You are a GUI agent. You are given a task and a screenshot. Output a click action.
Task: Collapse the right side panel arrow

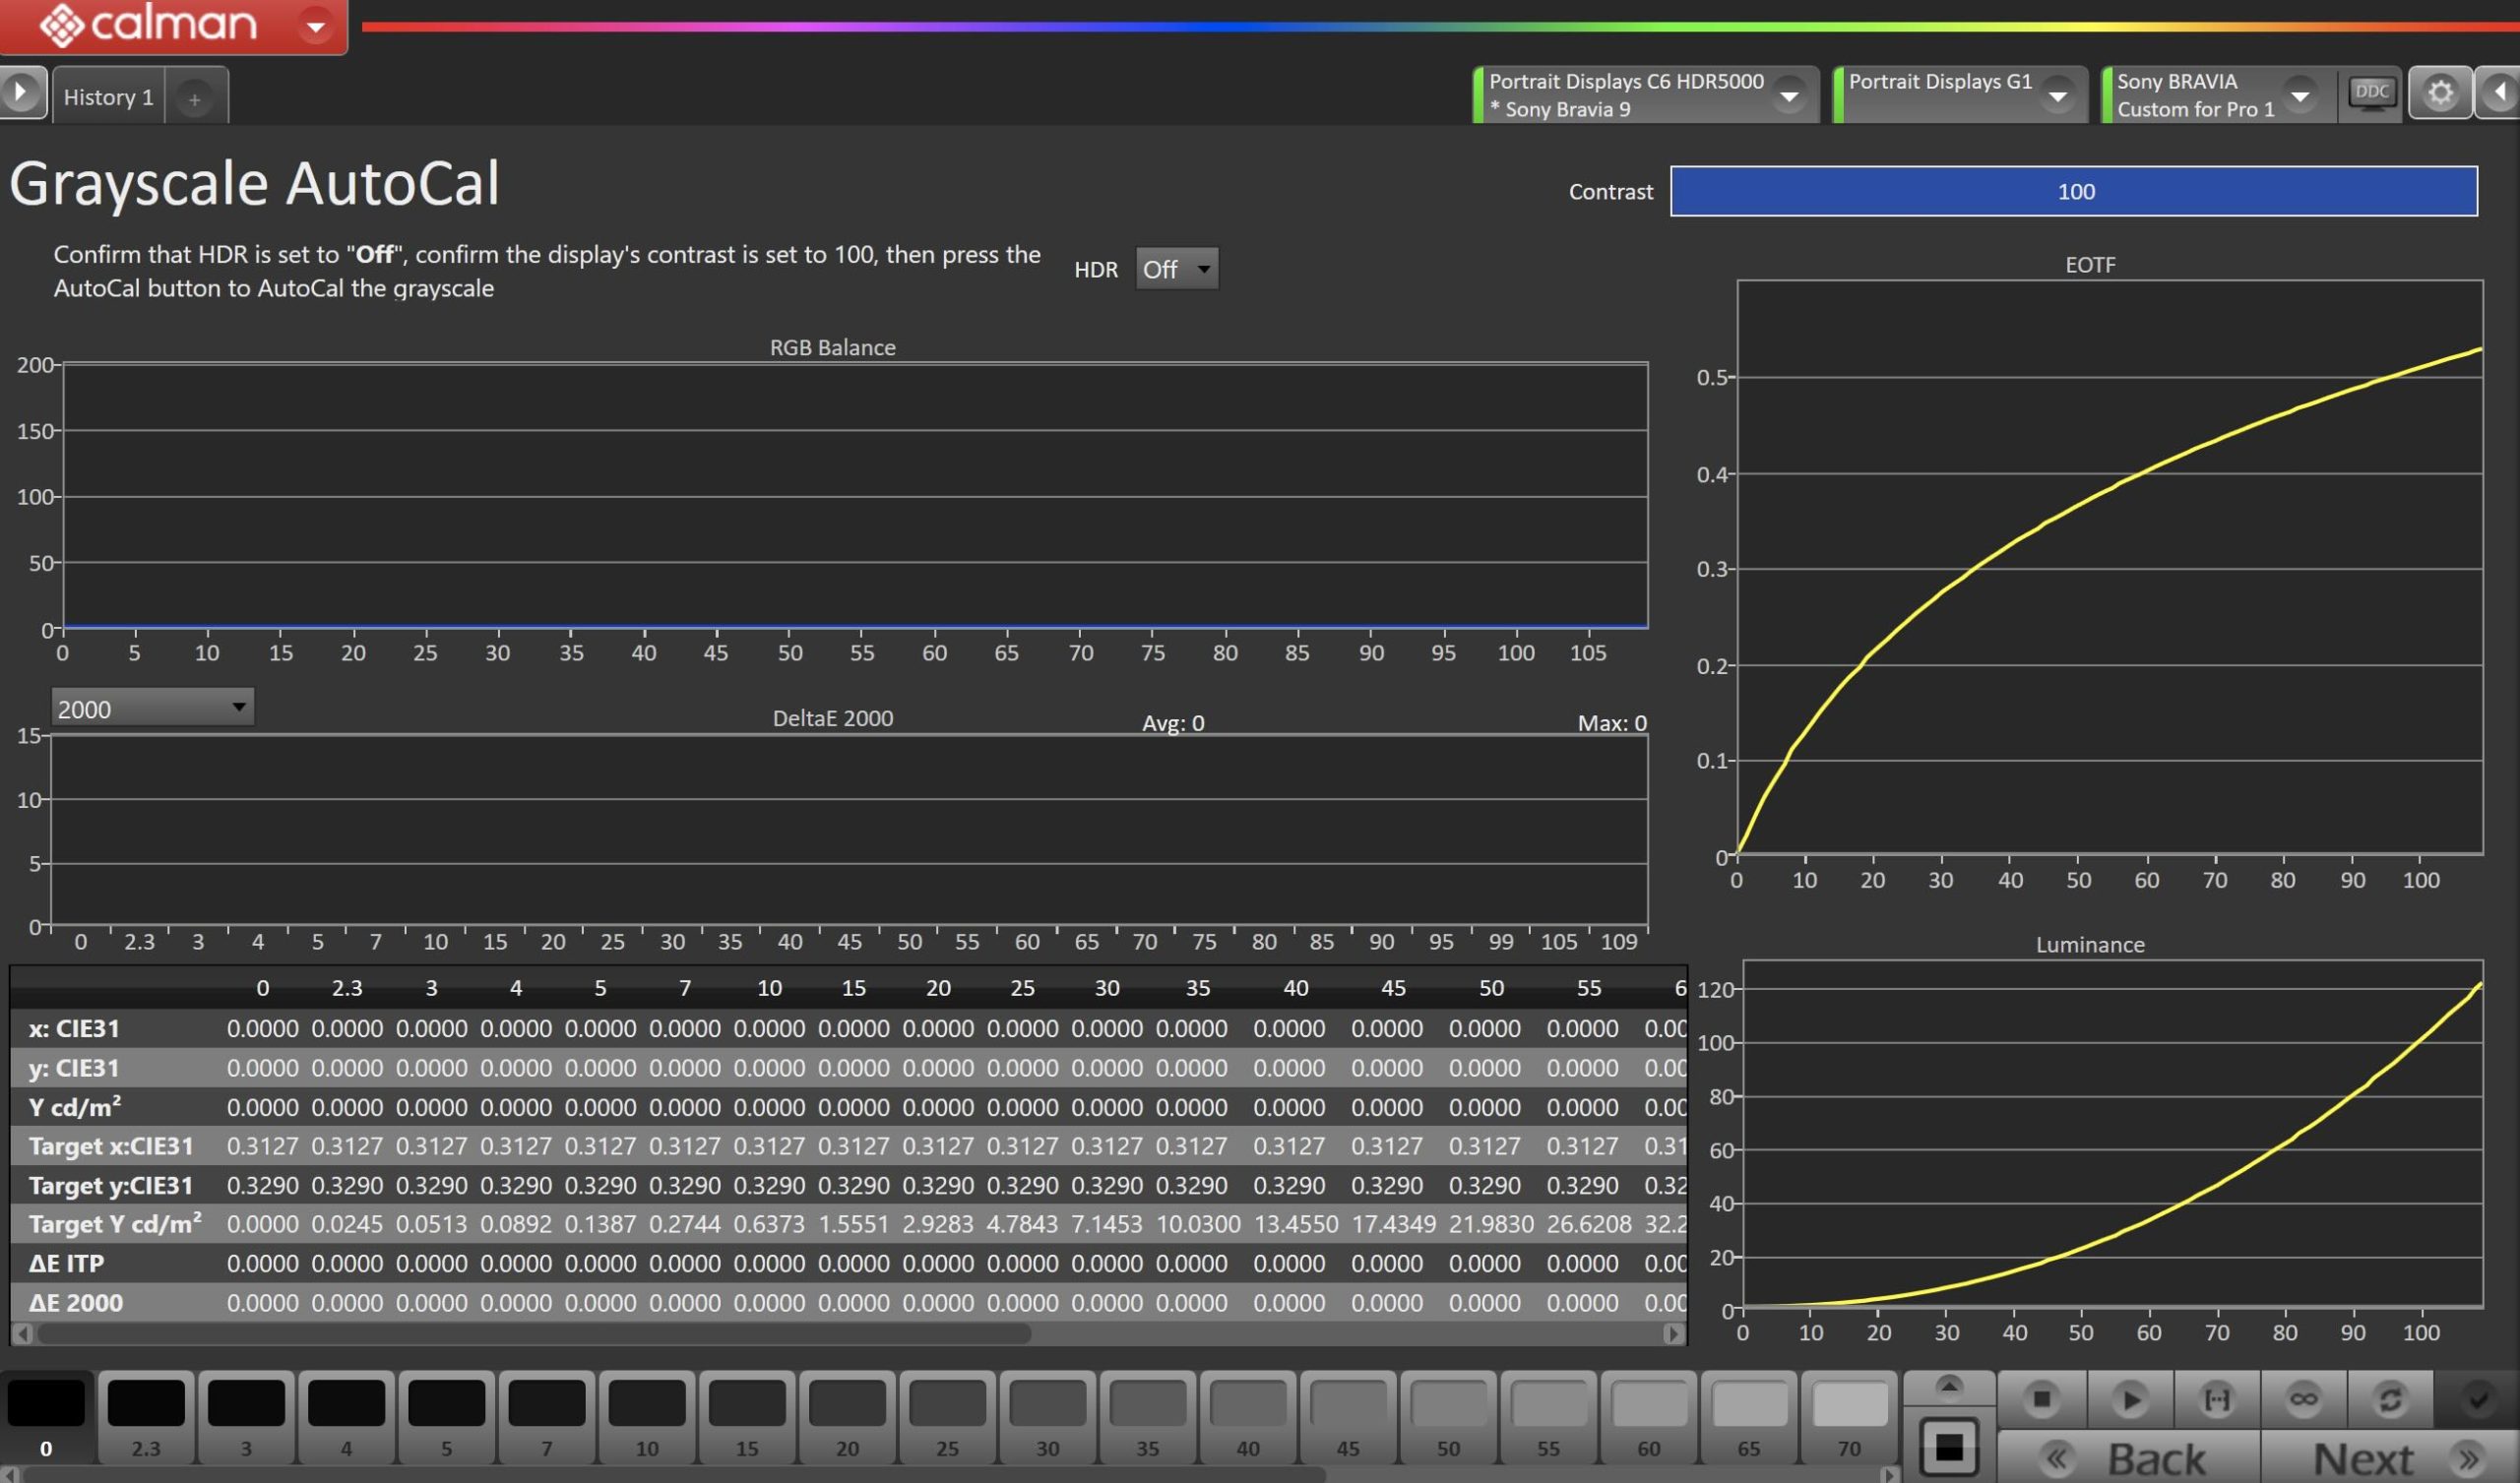point(2501,93)
